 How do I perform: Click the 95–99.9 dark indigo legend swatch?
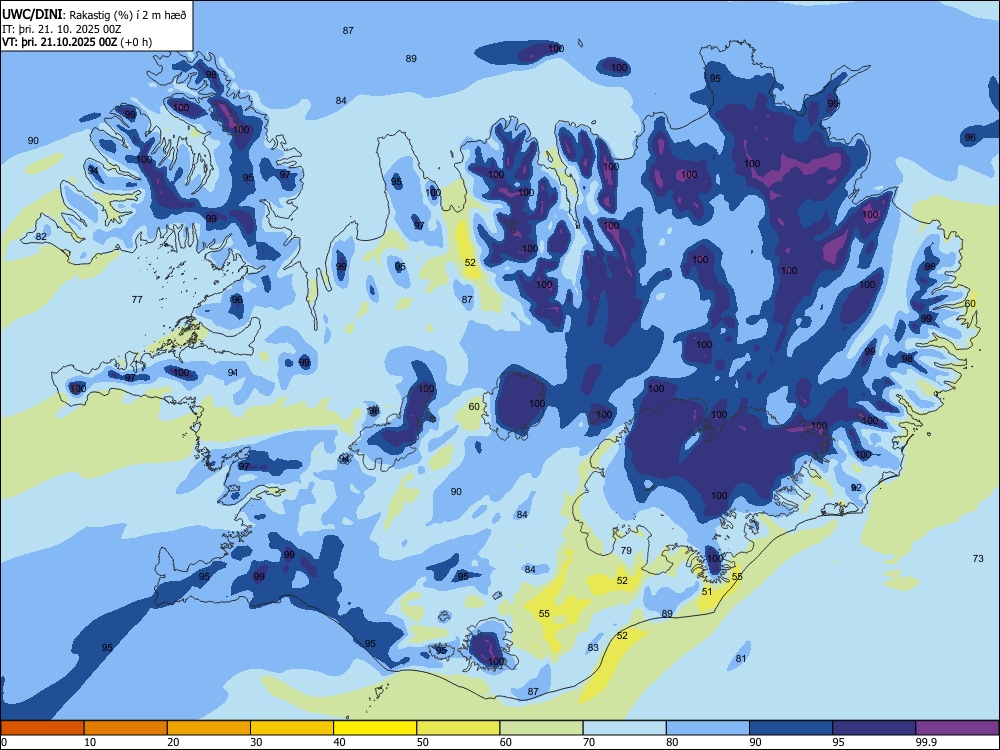pos(874,728)
